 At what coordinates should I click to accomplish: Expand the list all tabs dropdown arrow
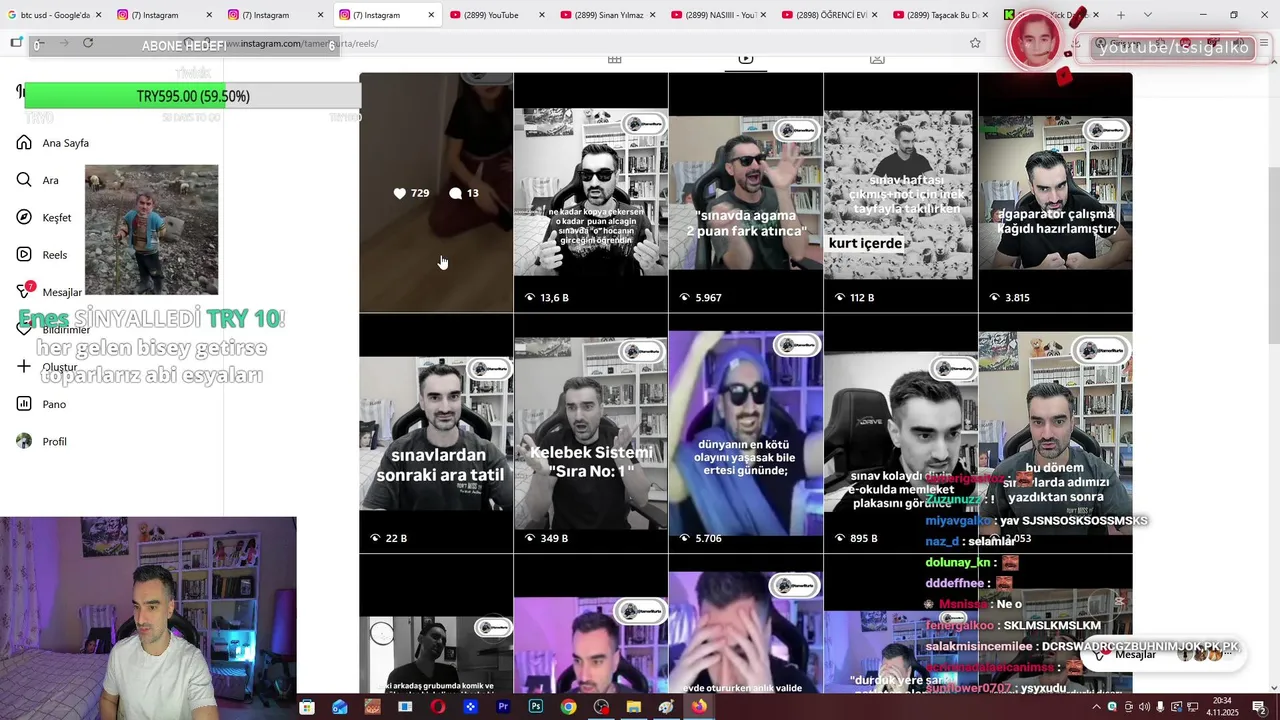[1147, 15]
